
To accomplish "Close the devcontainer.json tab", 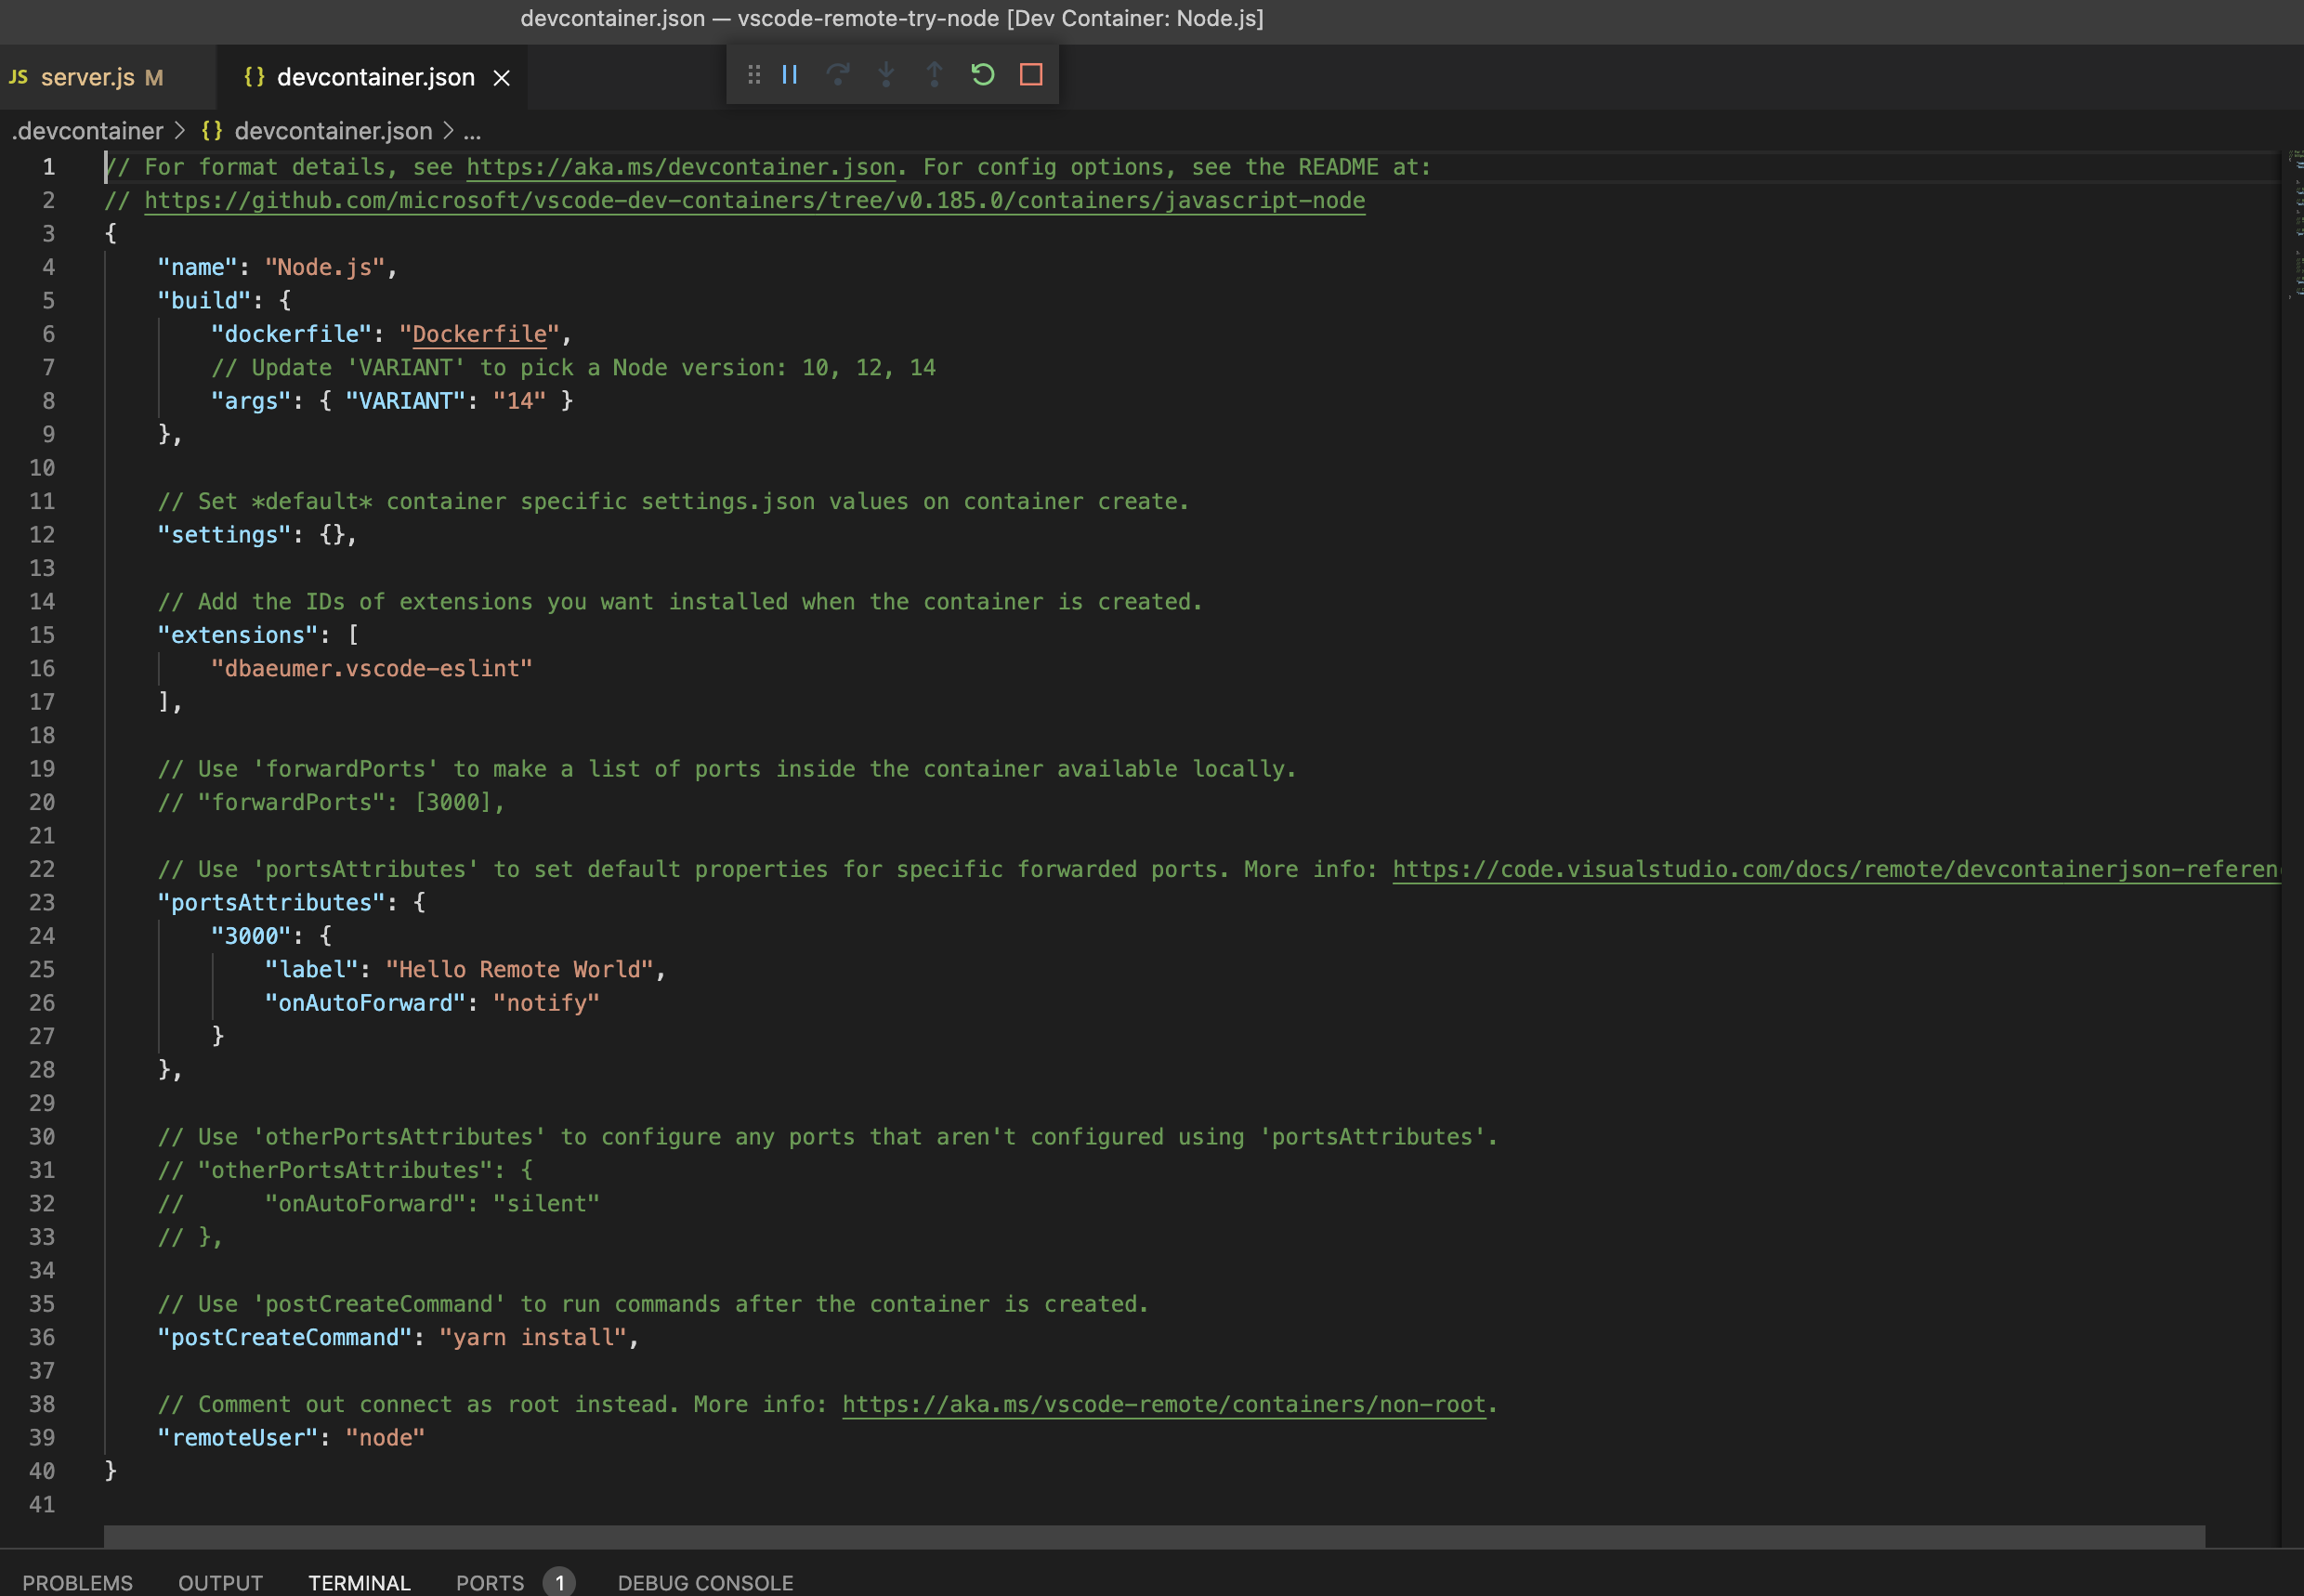I will point(502,78).
